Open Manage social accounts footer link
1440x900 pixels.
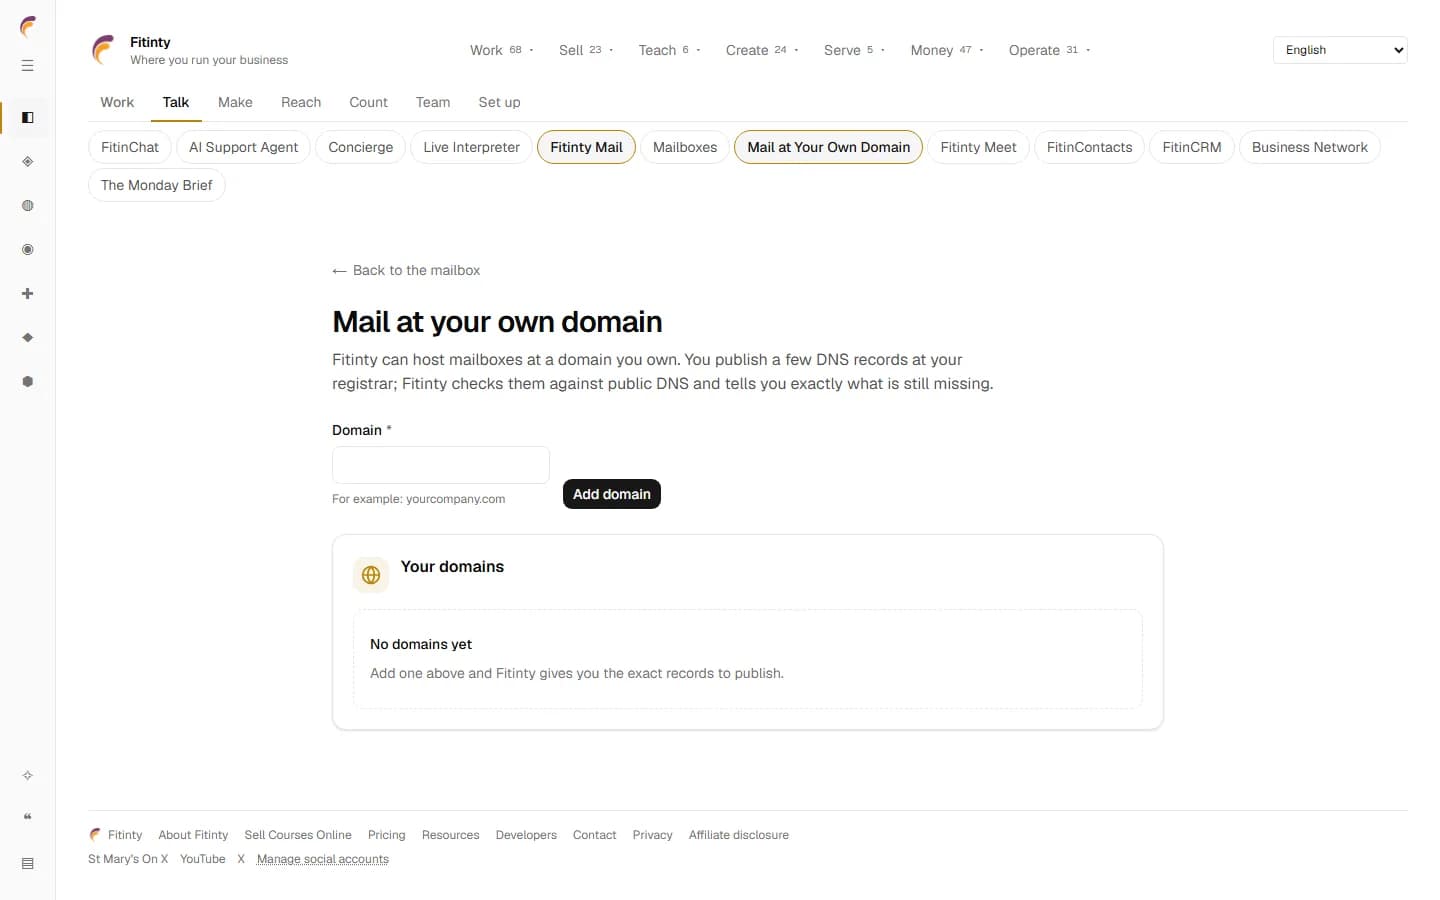(322, 859)
